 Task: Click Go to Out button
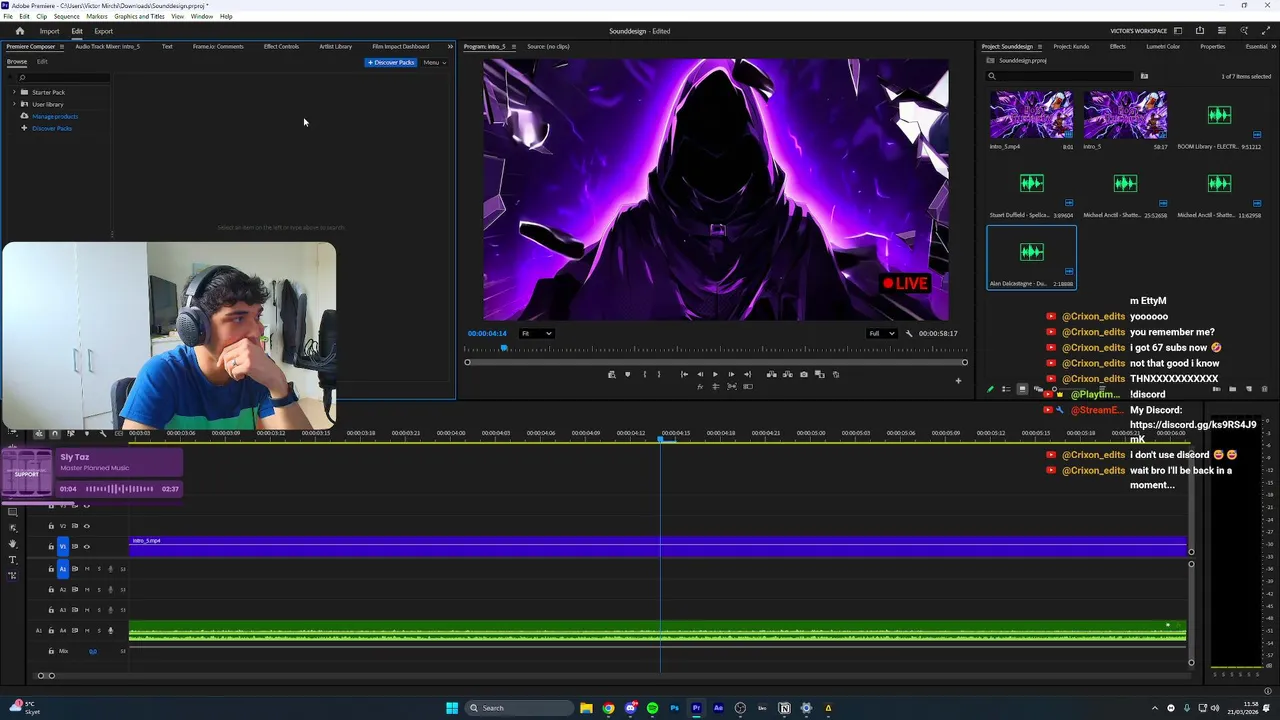coord(747,374)
